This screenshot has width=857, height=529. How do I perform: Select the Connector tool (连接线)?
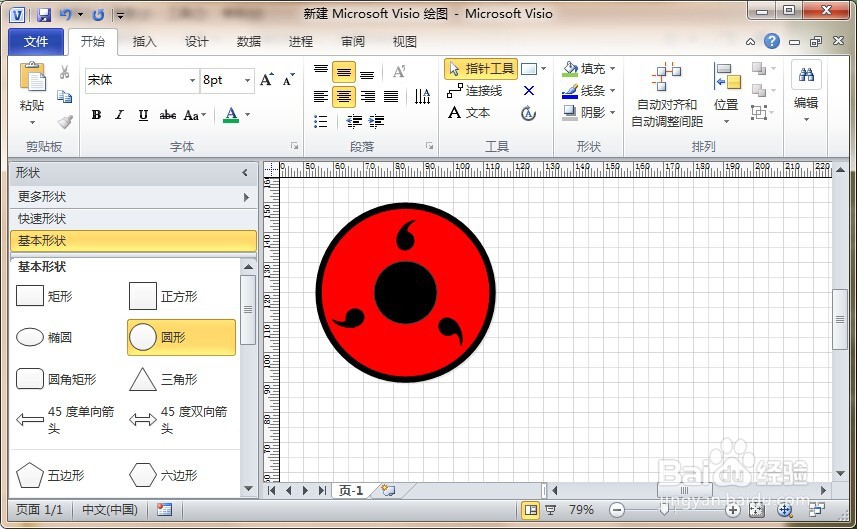point(474,91)
